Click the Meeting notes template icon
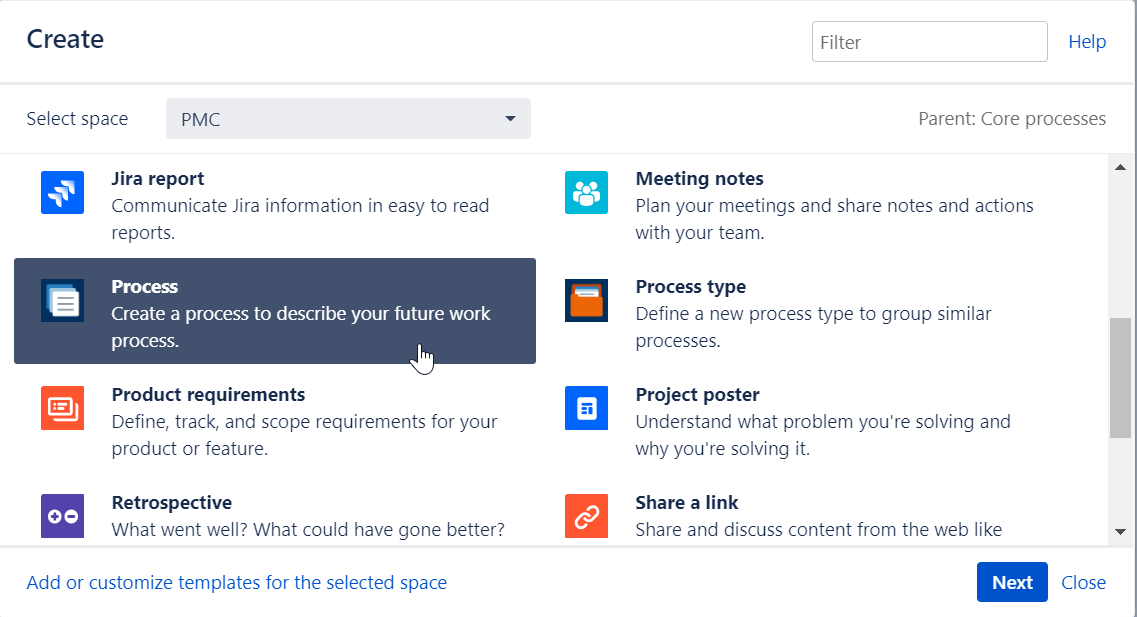Image resolution: width=1137 pixels, height=617 pixels. [x=586, y=192]
